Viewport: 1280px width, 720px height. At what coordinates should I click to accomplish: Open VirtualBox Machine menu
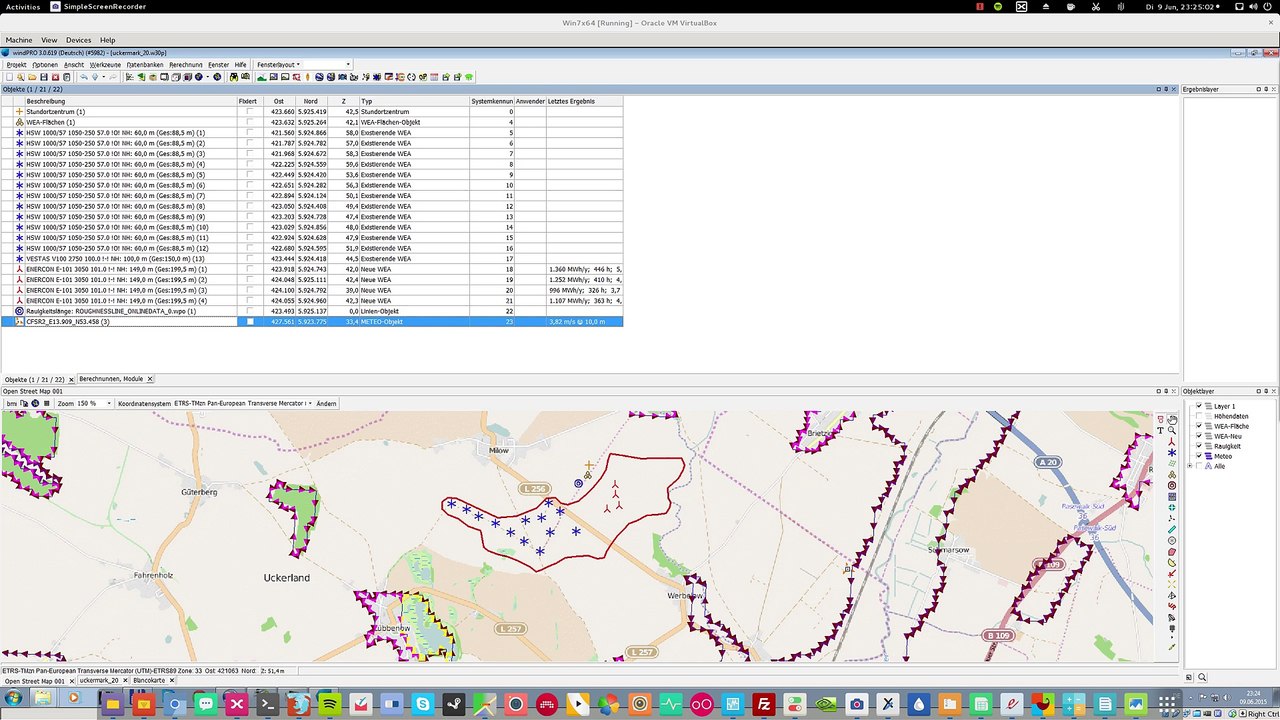19,40
